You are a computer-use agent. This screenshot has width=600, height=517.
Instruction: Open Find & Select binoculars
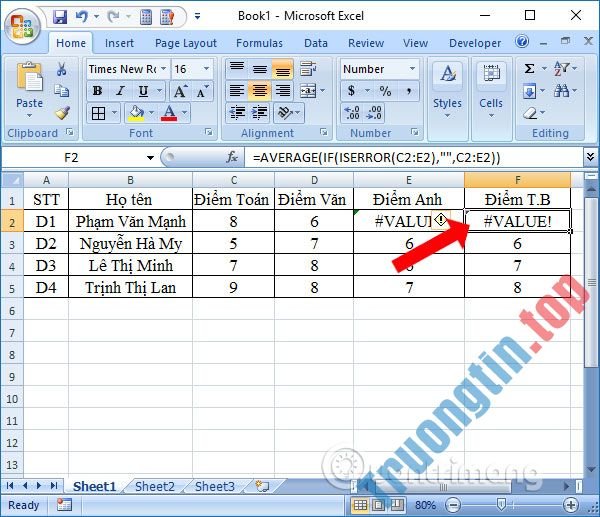click(561, 91)
